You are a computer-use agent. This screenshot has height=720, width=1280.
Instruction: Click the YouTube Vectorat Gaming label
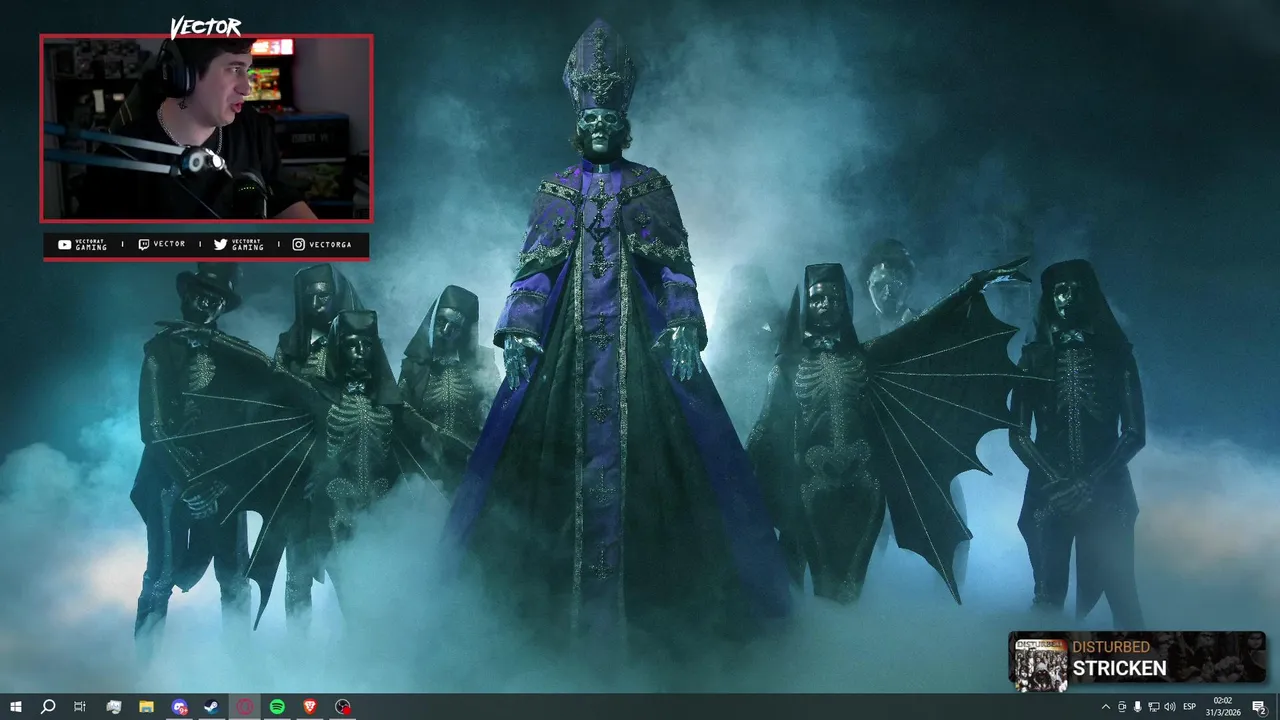(83, 245)
